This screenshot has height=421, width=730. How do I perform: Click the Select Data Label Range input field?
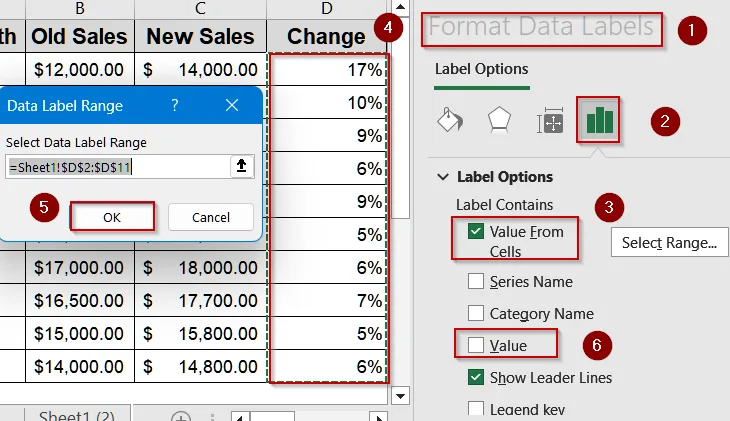119,167
